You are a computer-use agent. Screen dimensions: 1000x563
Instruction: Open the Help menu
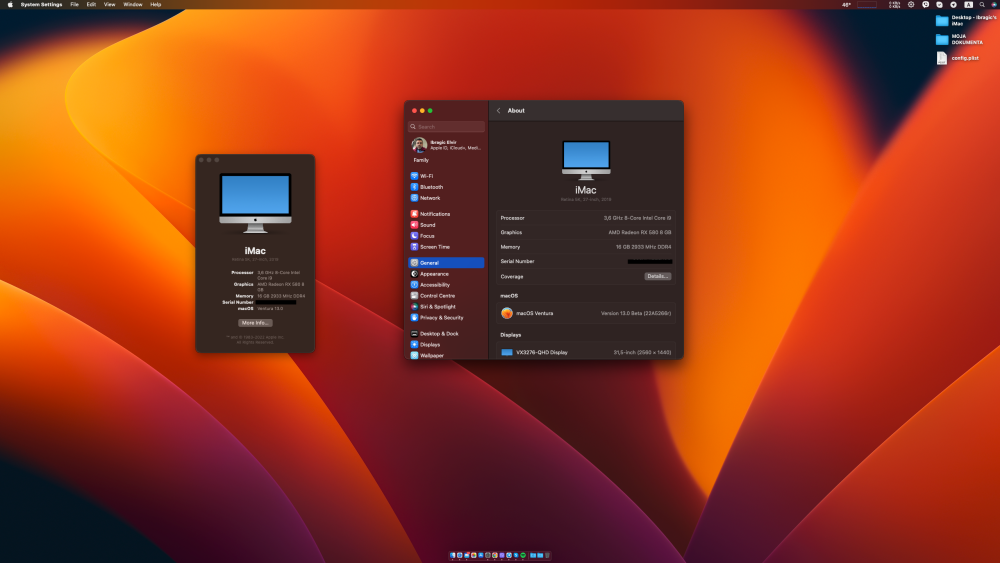coord(156,4)
